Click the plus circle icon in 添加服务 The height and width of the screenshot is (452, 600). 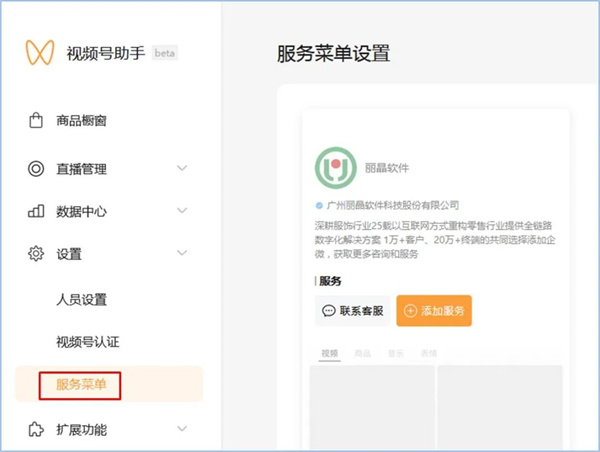point(410,311)
